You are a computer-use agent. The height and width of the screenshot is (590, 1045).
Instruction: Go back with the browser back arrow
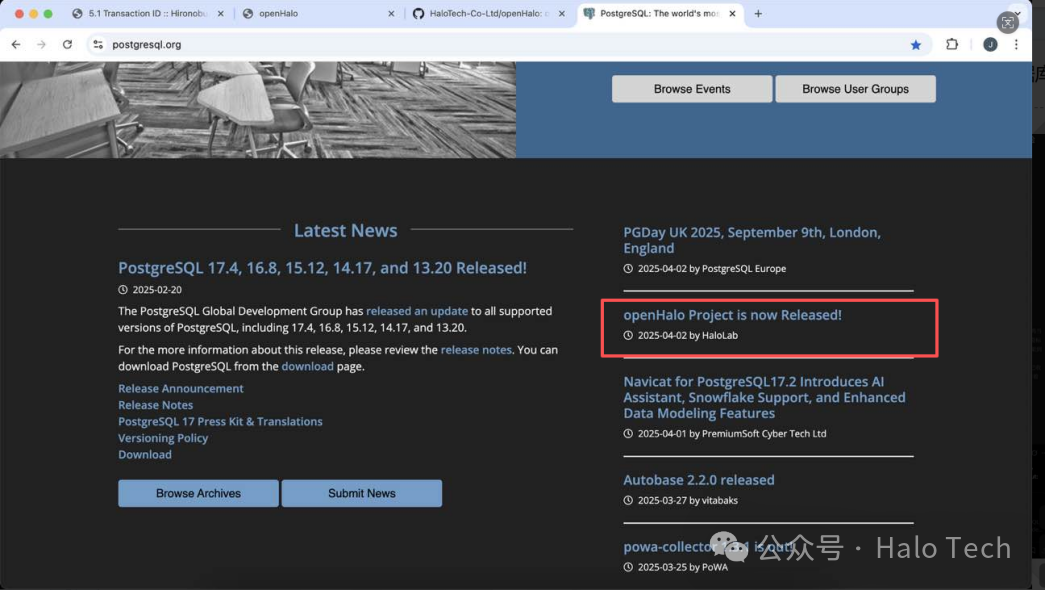point(16,45)
